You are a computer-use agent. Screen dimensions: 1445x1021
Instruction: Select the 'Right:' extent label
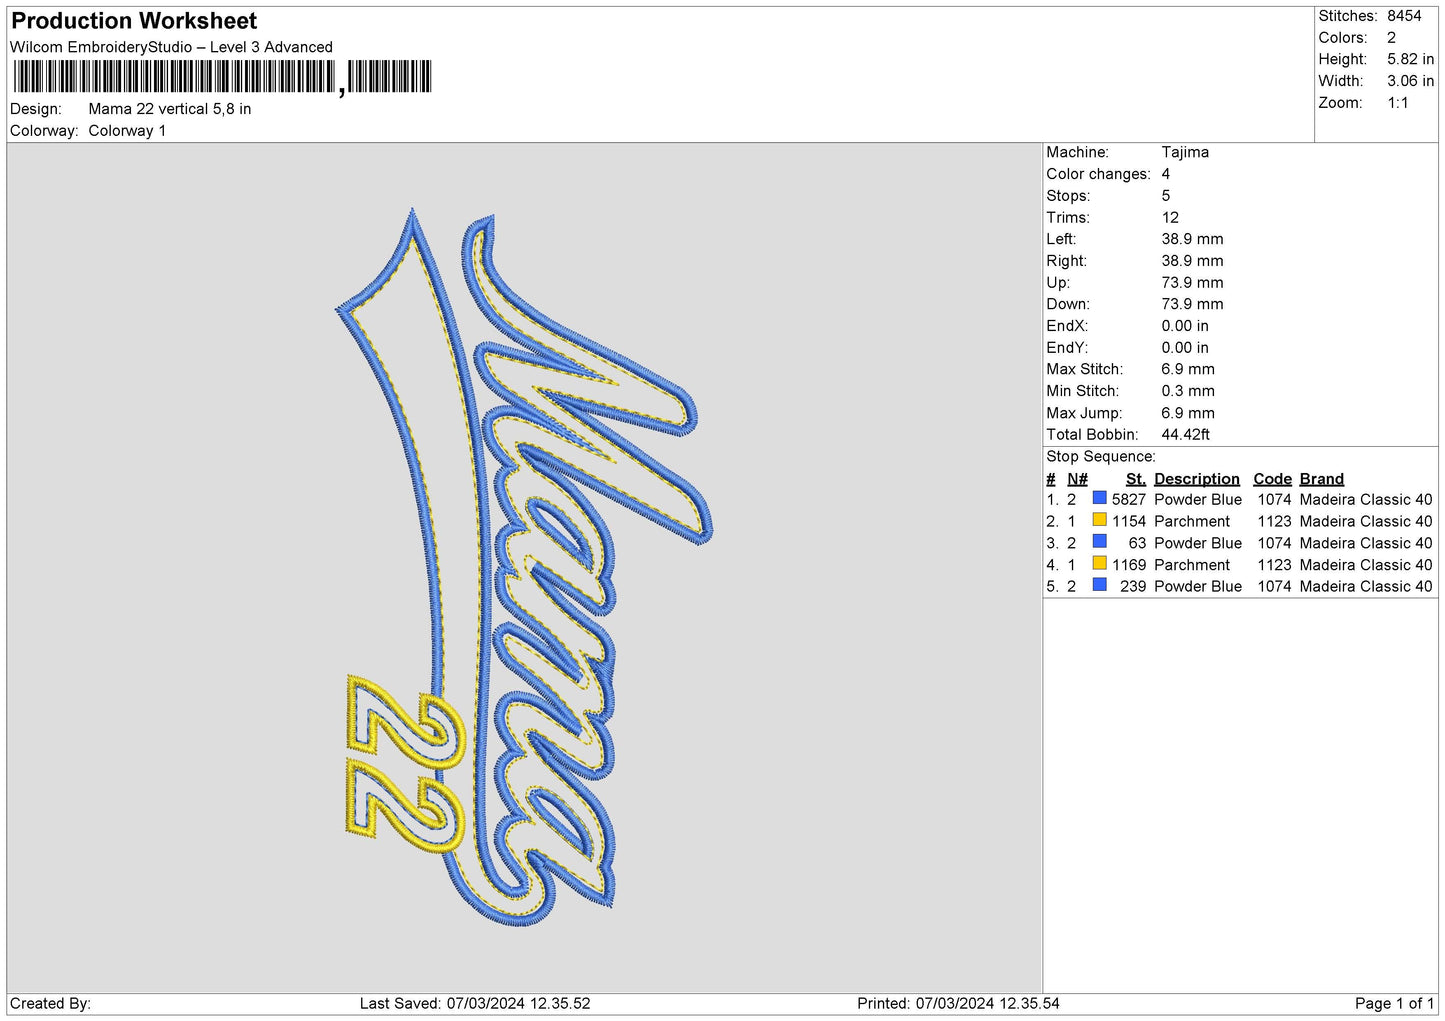point(1065,261)
